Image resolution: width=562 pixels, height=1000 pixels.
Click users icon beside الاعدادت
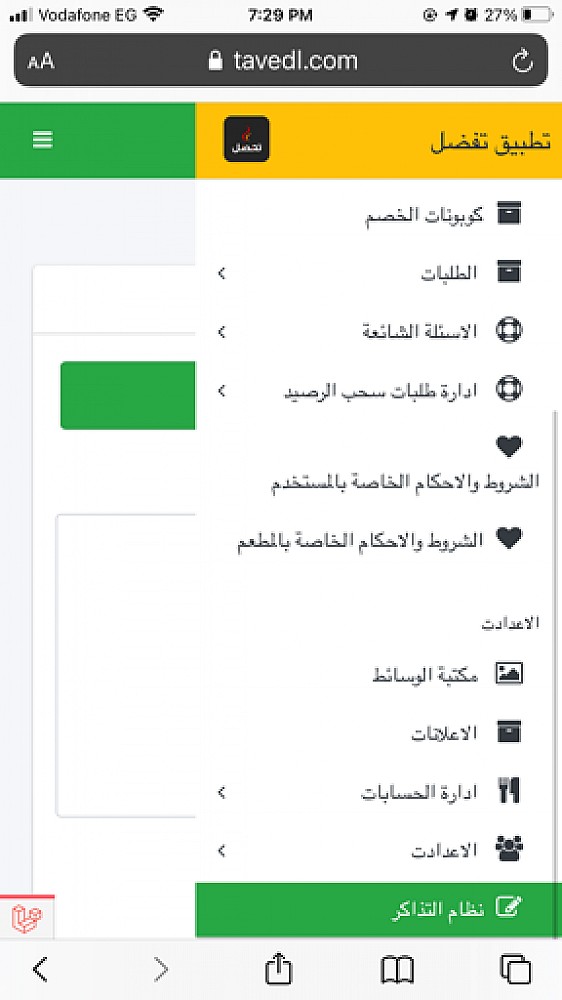click(509, 849)
